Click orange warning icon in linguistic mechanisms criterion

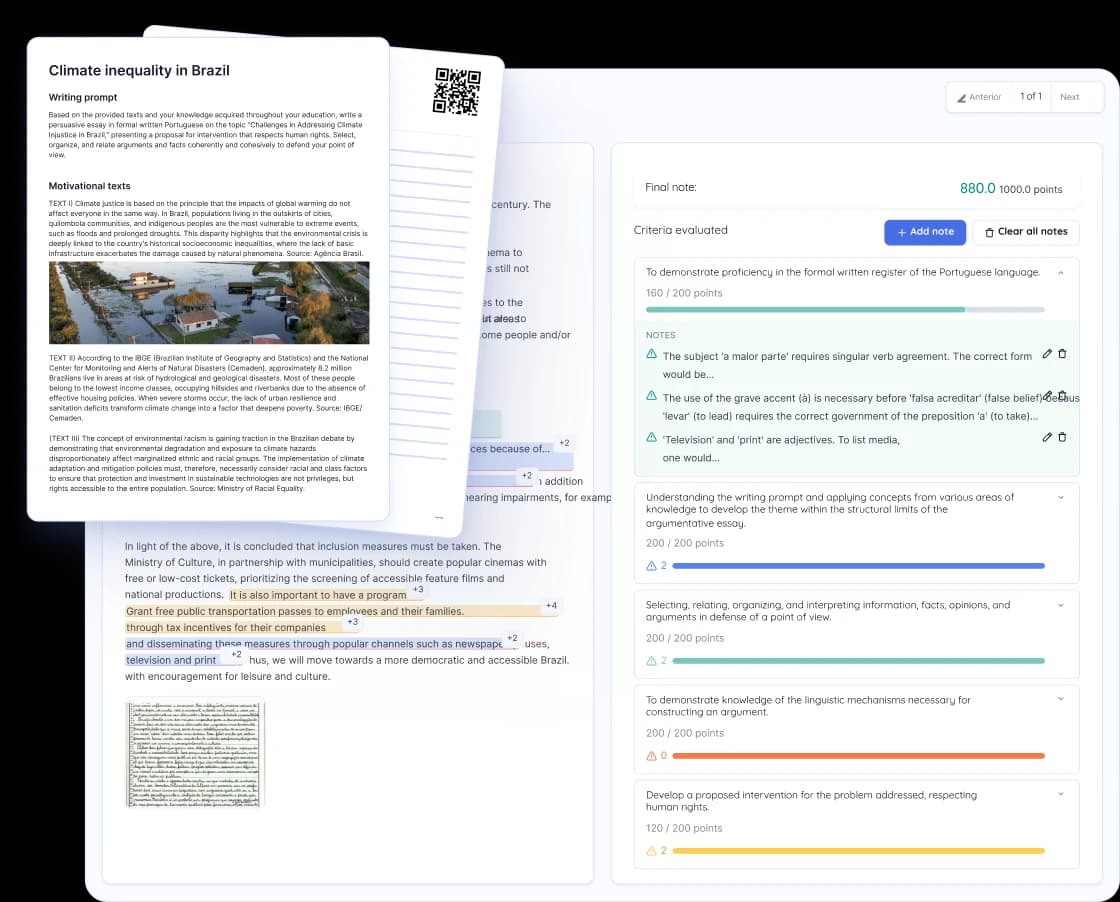[651, 756]
